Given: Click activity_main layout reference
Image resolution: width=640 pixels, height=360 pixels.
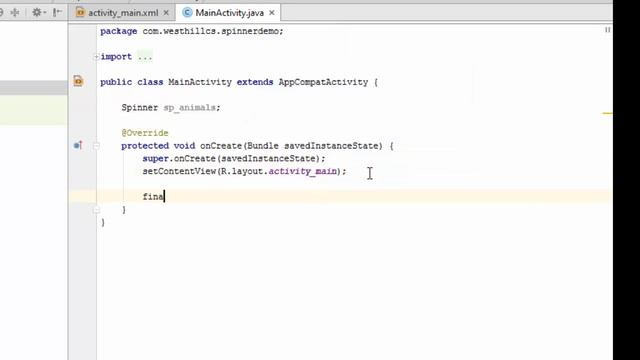Looking at the screenshot, I should 303,171.
